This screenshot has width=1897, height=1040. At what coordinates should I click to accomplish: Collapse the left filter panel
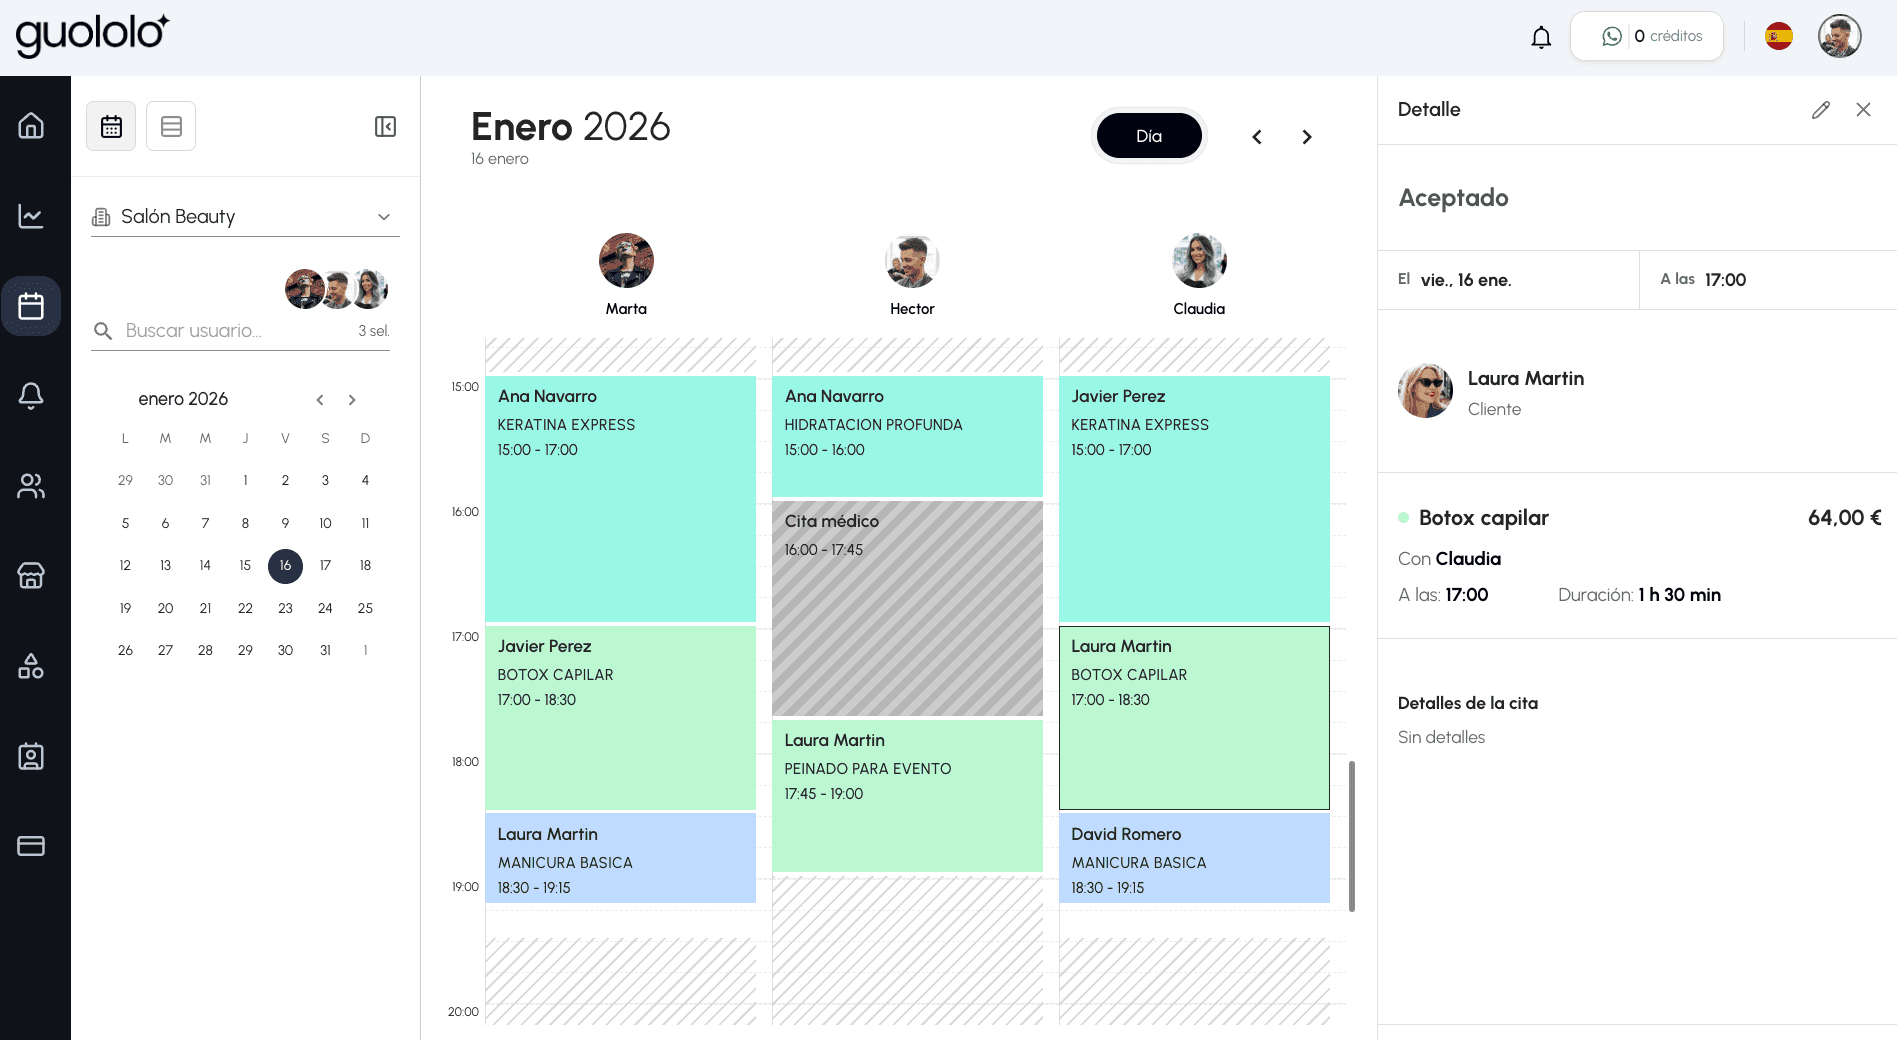click(385, 126)
